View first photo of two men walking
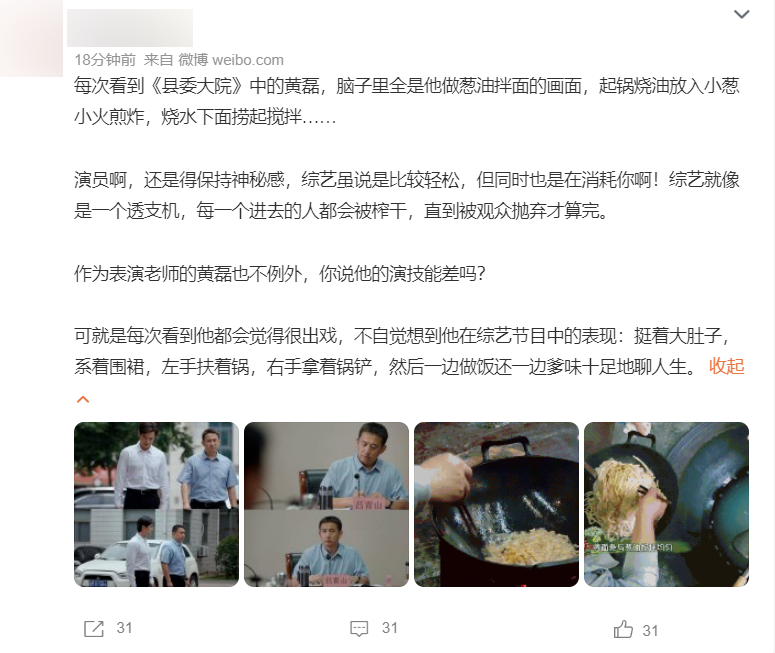 [x=156, y=504]
